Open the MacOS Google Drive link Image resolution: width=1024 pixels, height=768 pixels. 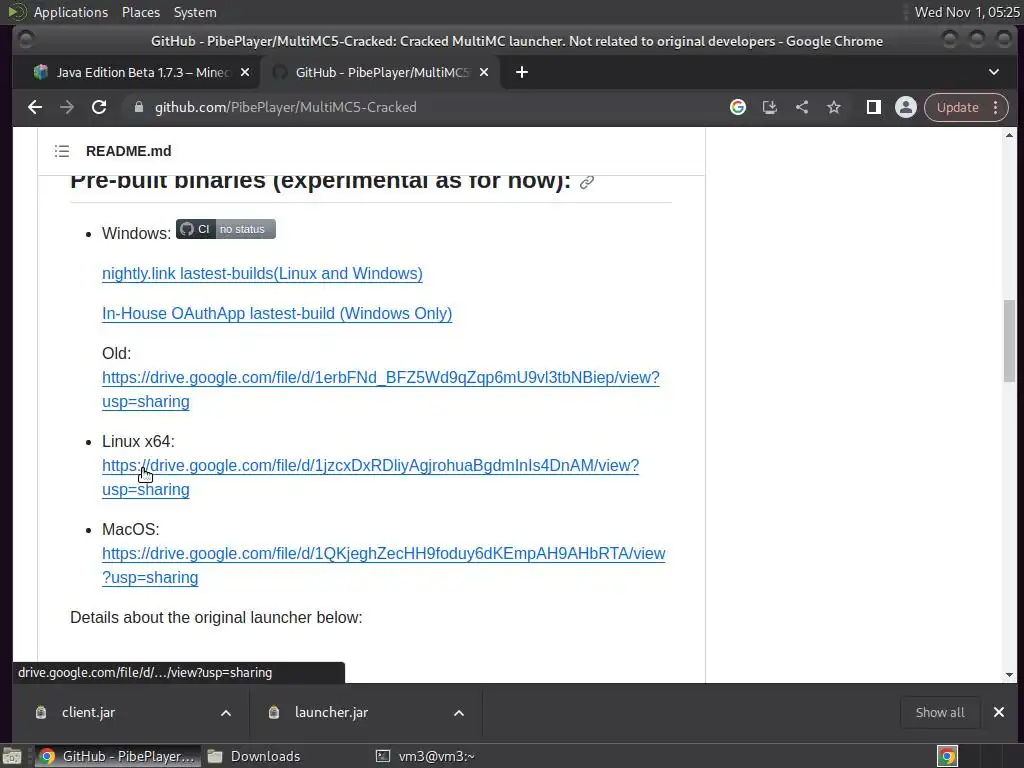click(383, 554)
